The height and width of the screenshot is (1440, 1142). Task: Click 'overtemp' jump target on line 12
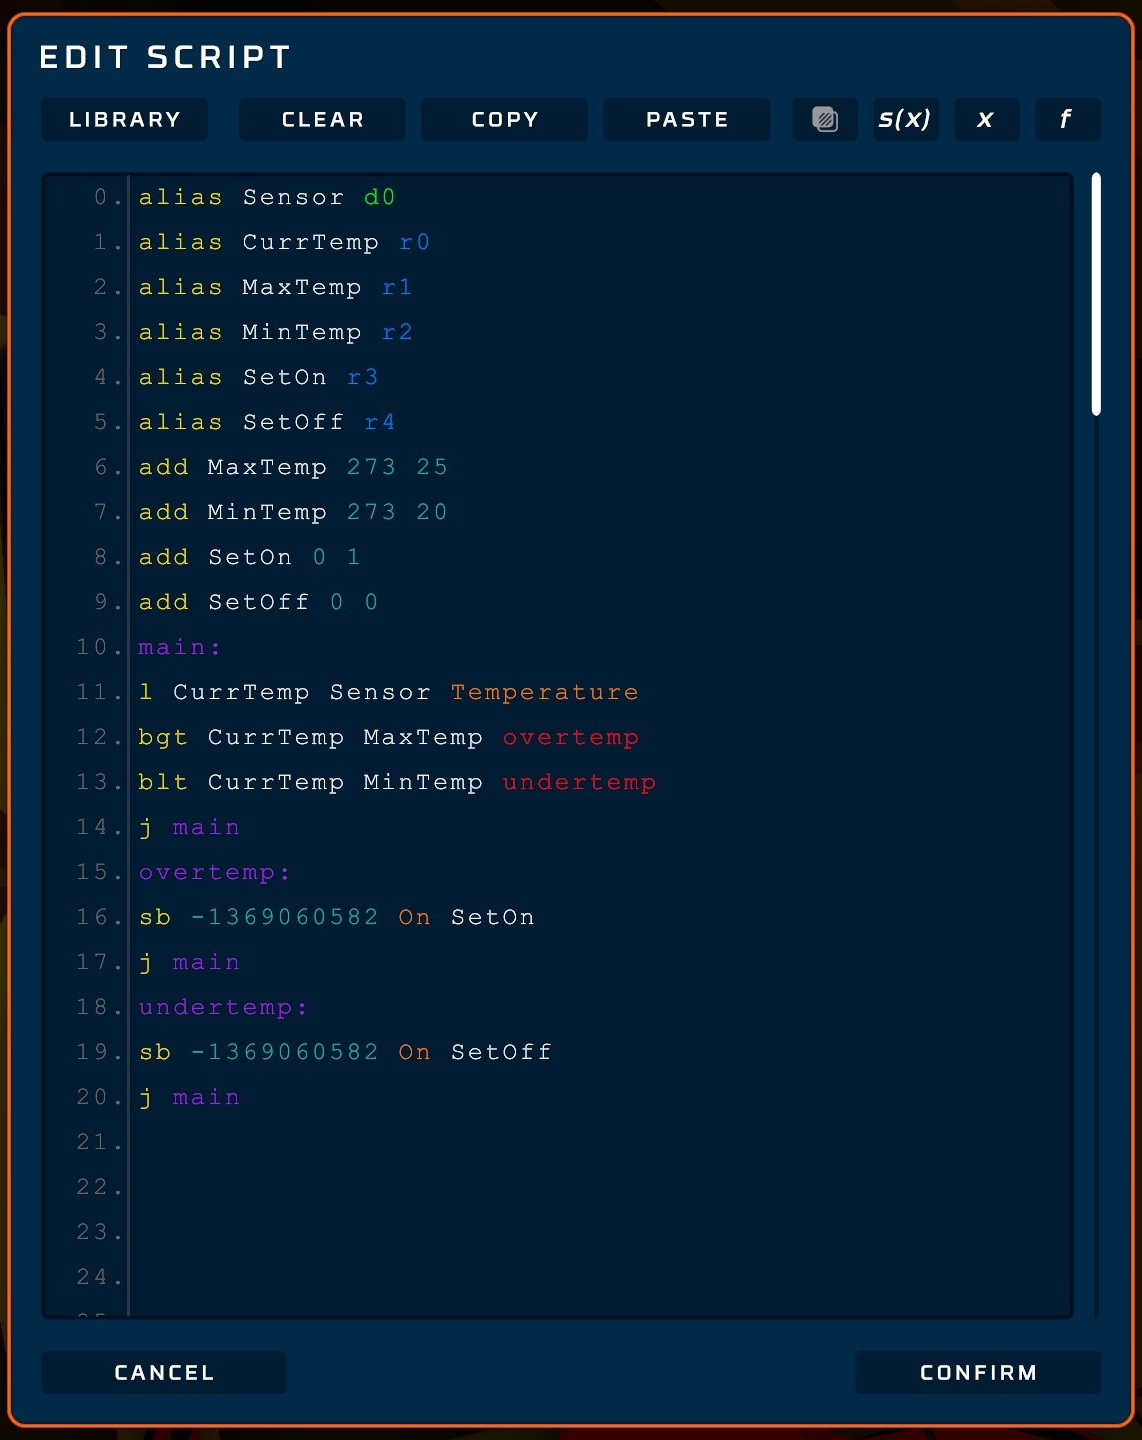[x=570, y=737]
